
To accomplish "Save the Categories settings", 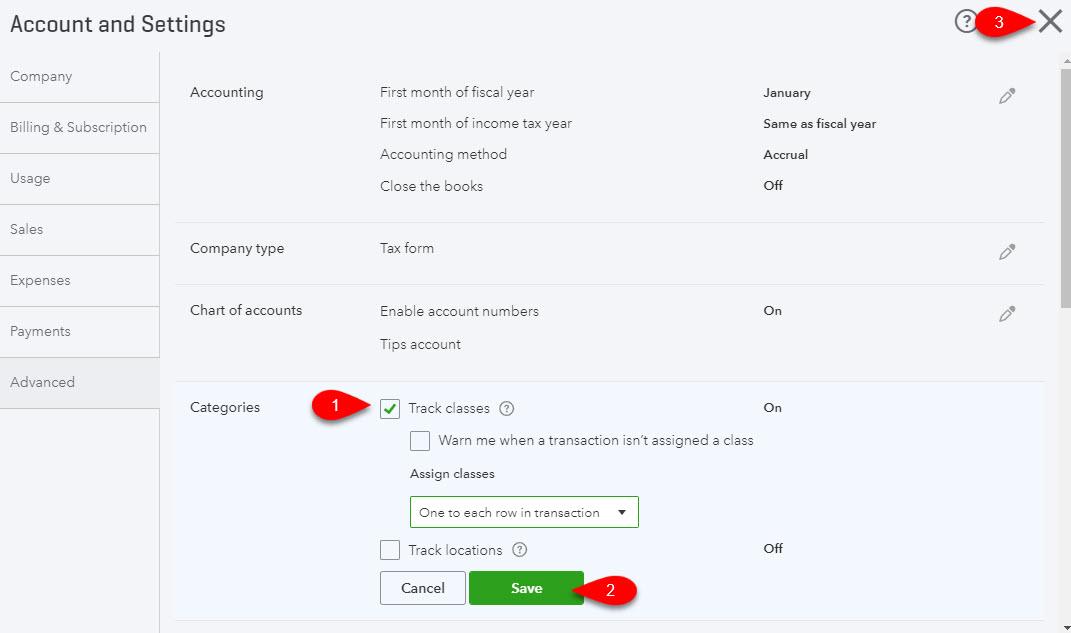I will pyautogui.click(x=526, y=588).
